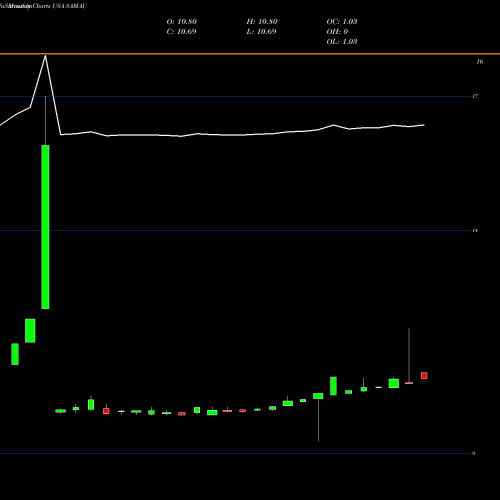Image resolution: width=500 pixels, height=500 pixels.
Task: Click the 'OL: 1.03' readout
Action: click(342, 42)
